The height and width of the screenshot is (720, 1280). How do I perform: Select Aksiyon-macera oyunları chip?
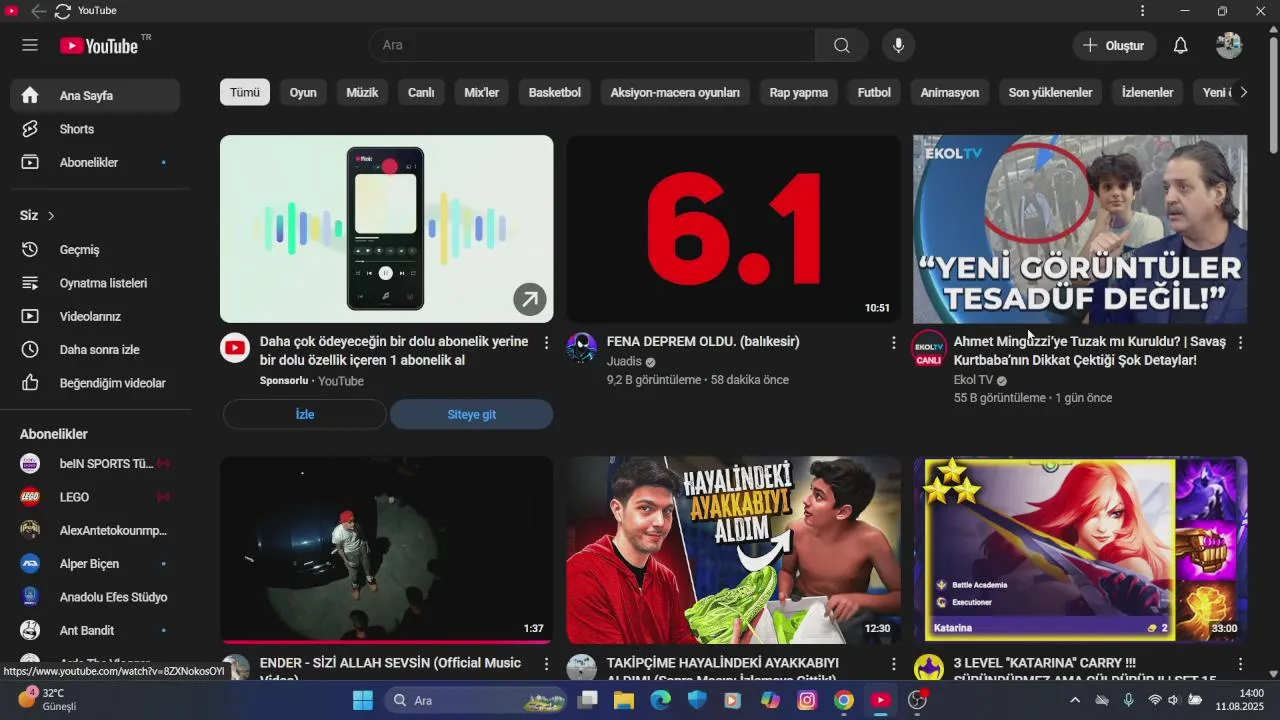(x=675, y=92)
